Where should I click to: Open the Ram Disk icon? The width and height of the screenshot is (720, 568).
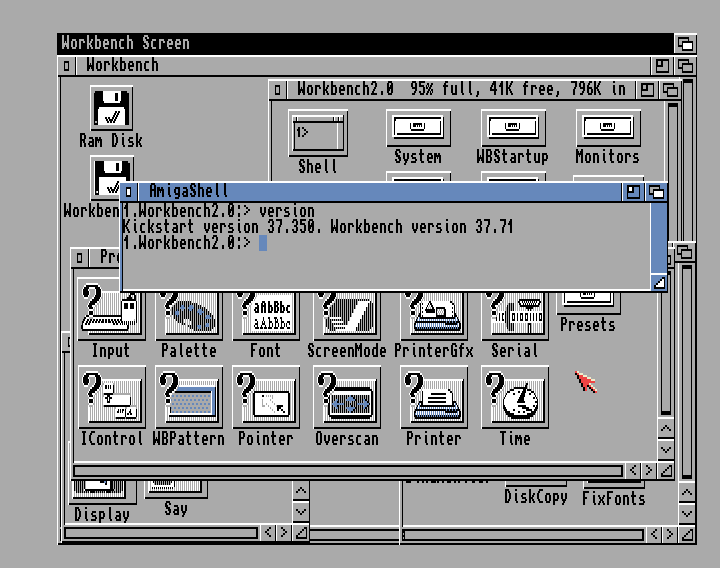click(111, 108)
